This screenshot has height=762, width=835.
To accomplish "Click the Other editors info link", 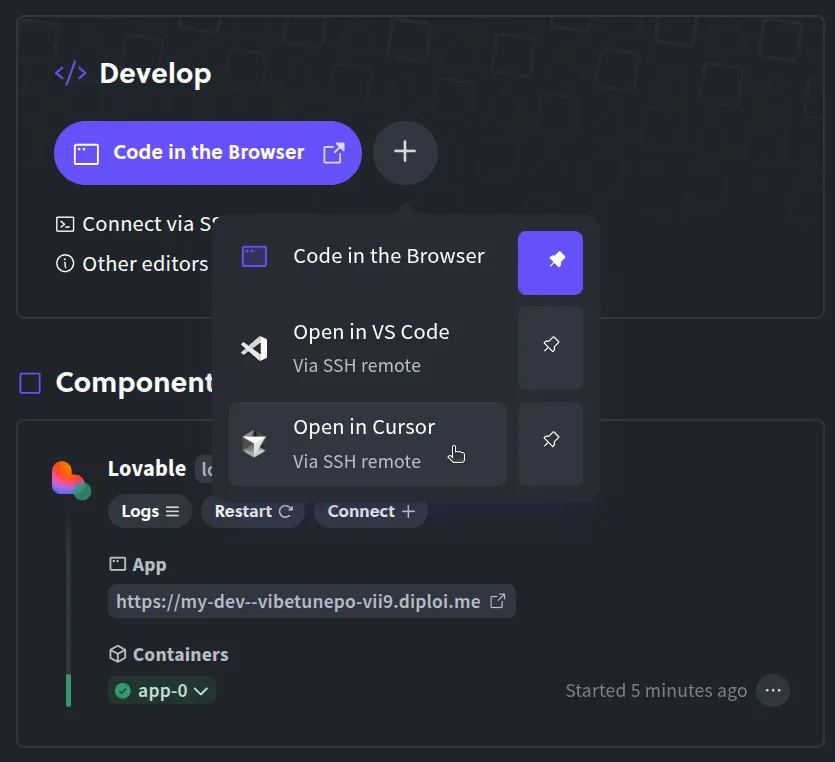I will pyautogui.click(x=133, y=264).
